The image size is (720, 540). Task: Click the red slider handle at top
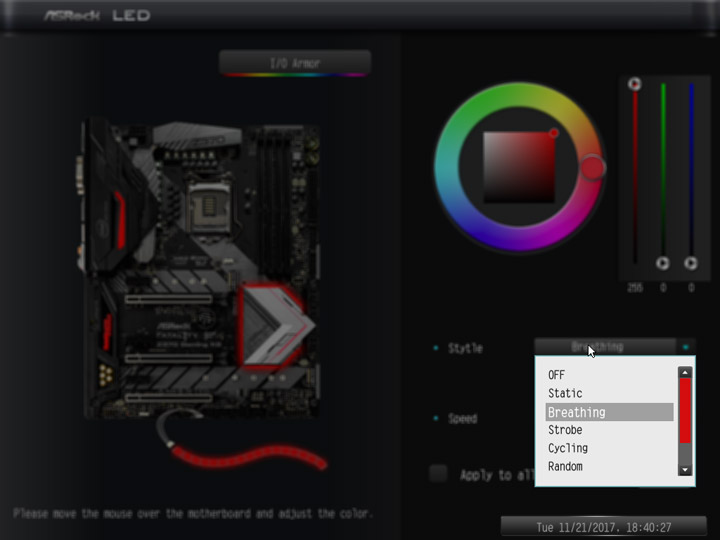[635, 84]
